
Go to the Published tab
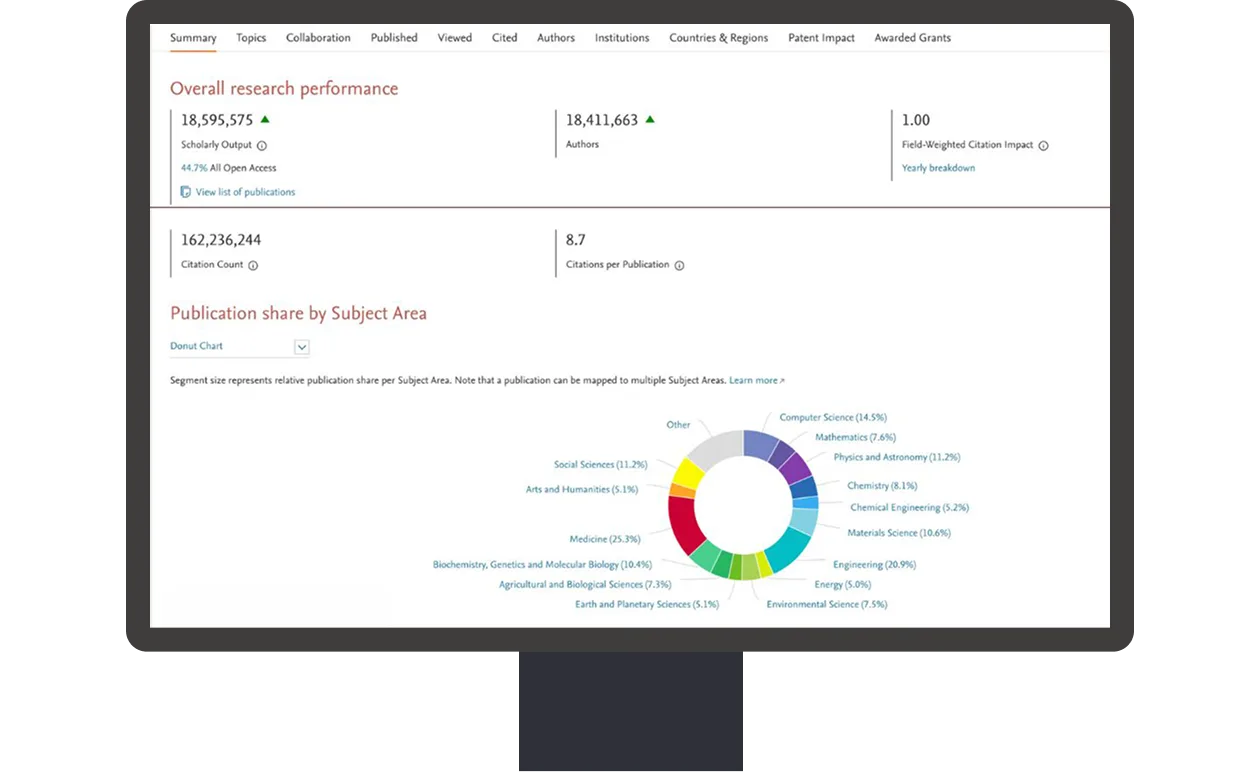pyautogui.click(x=394, y=38)
